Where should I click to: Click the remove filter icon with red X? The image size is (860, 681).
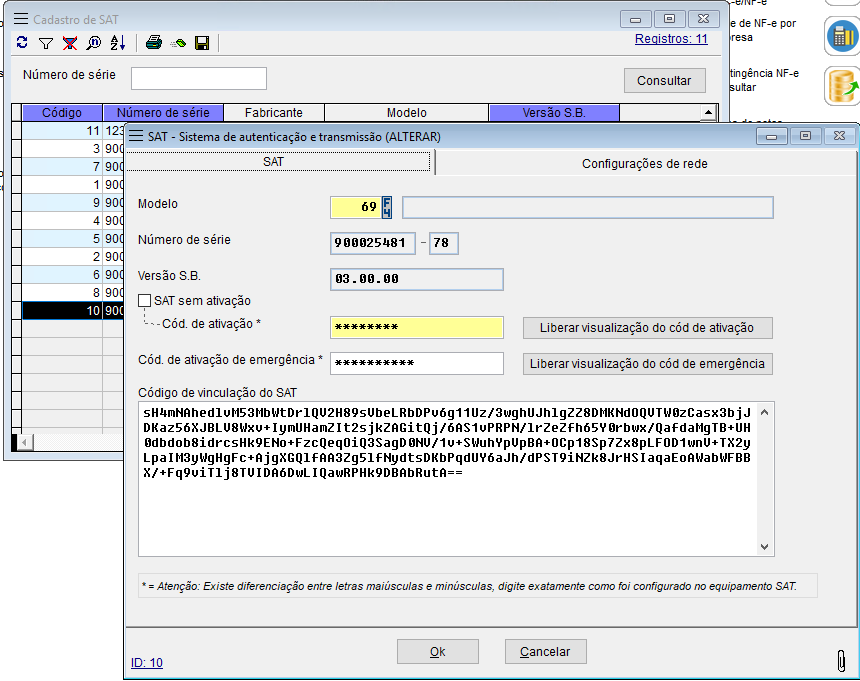tap(69, 43)
